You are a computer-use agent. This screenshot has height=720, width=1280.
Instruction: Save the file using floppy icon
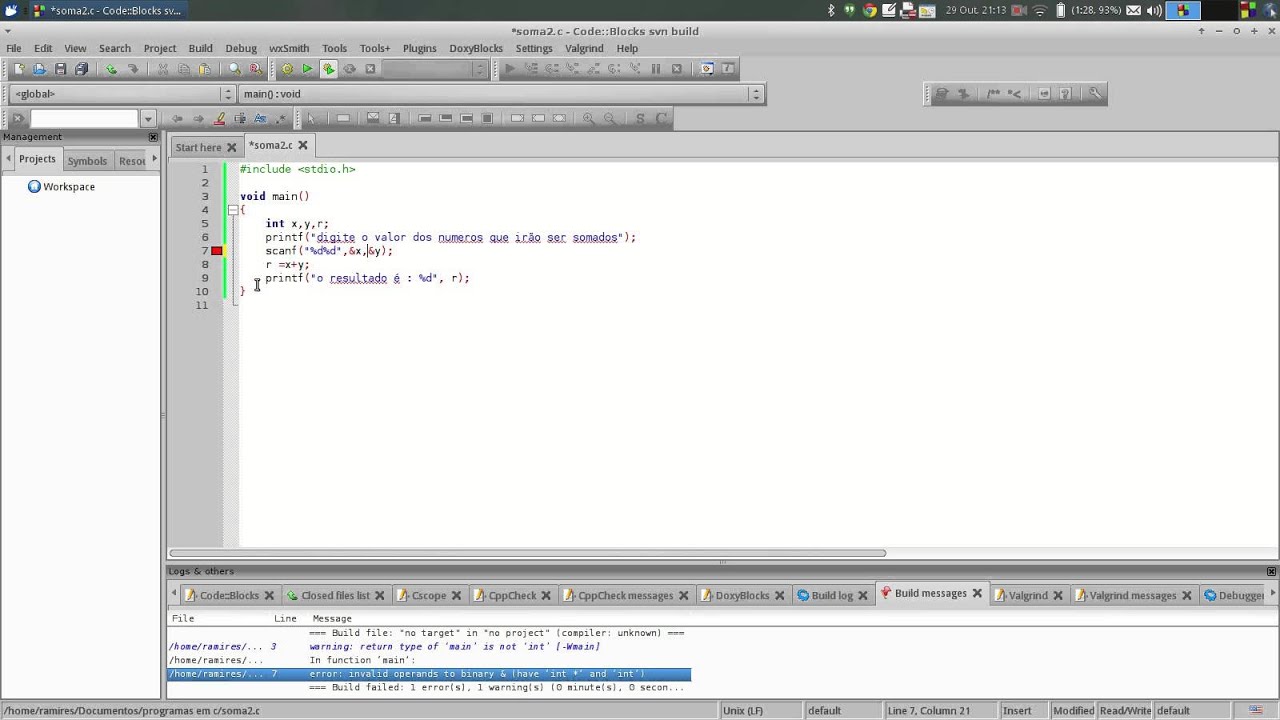coord(61,69)
